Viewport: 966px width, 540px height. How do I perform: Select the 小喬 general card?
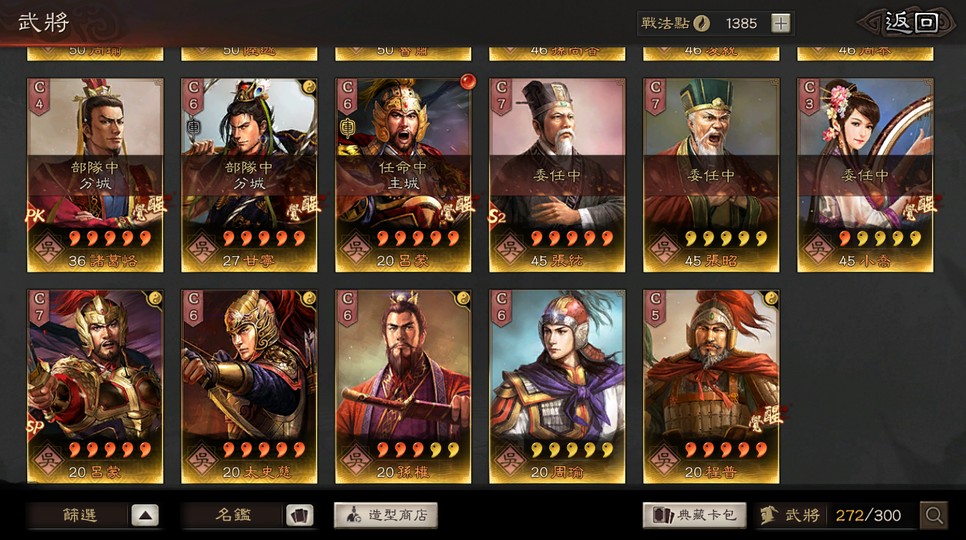[865, 175]
